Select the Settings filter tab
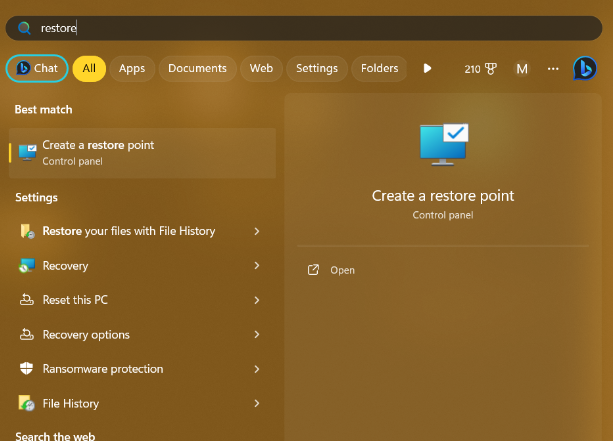 [317, 68]
